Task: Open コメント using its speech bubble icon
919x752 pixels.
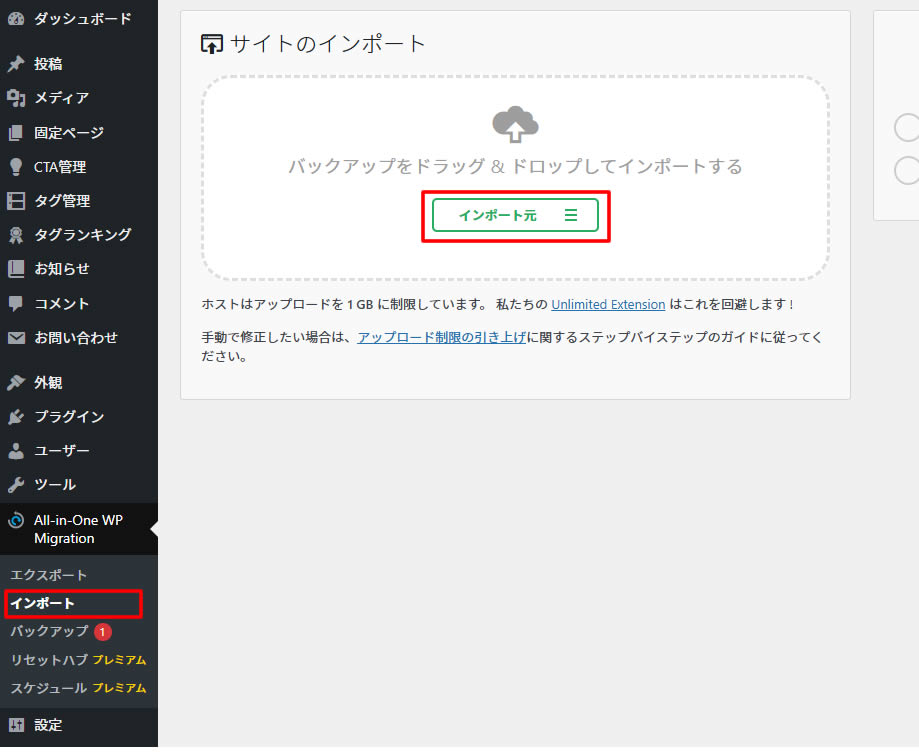Action: tap(16, 303)
